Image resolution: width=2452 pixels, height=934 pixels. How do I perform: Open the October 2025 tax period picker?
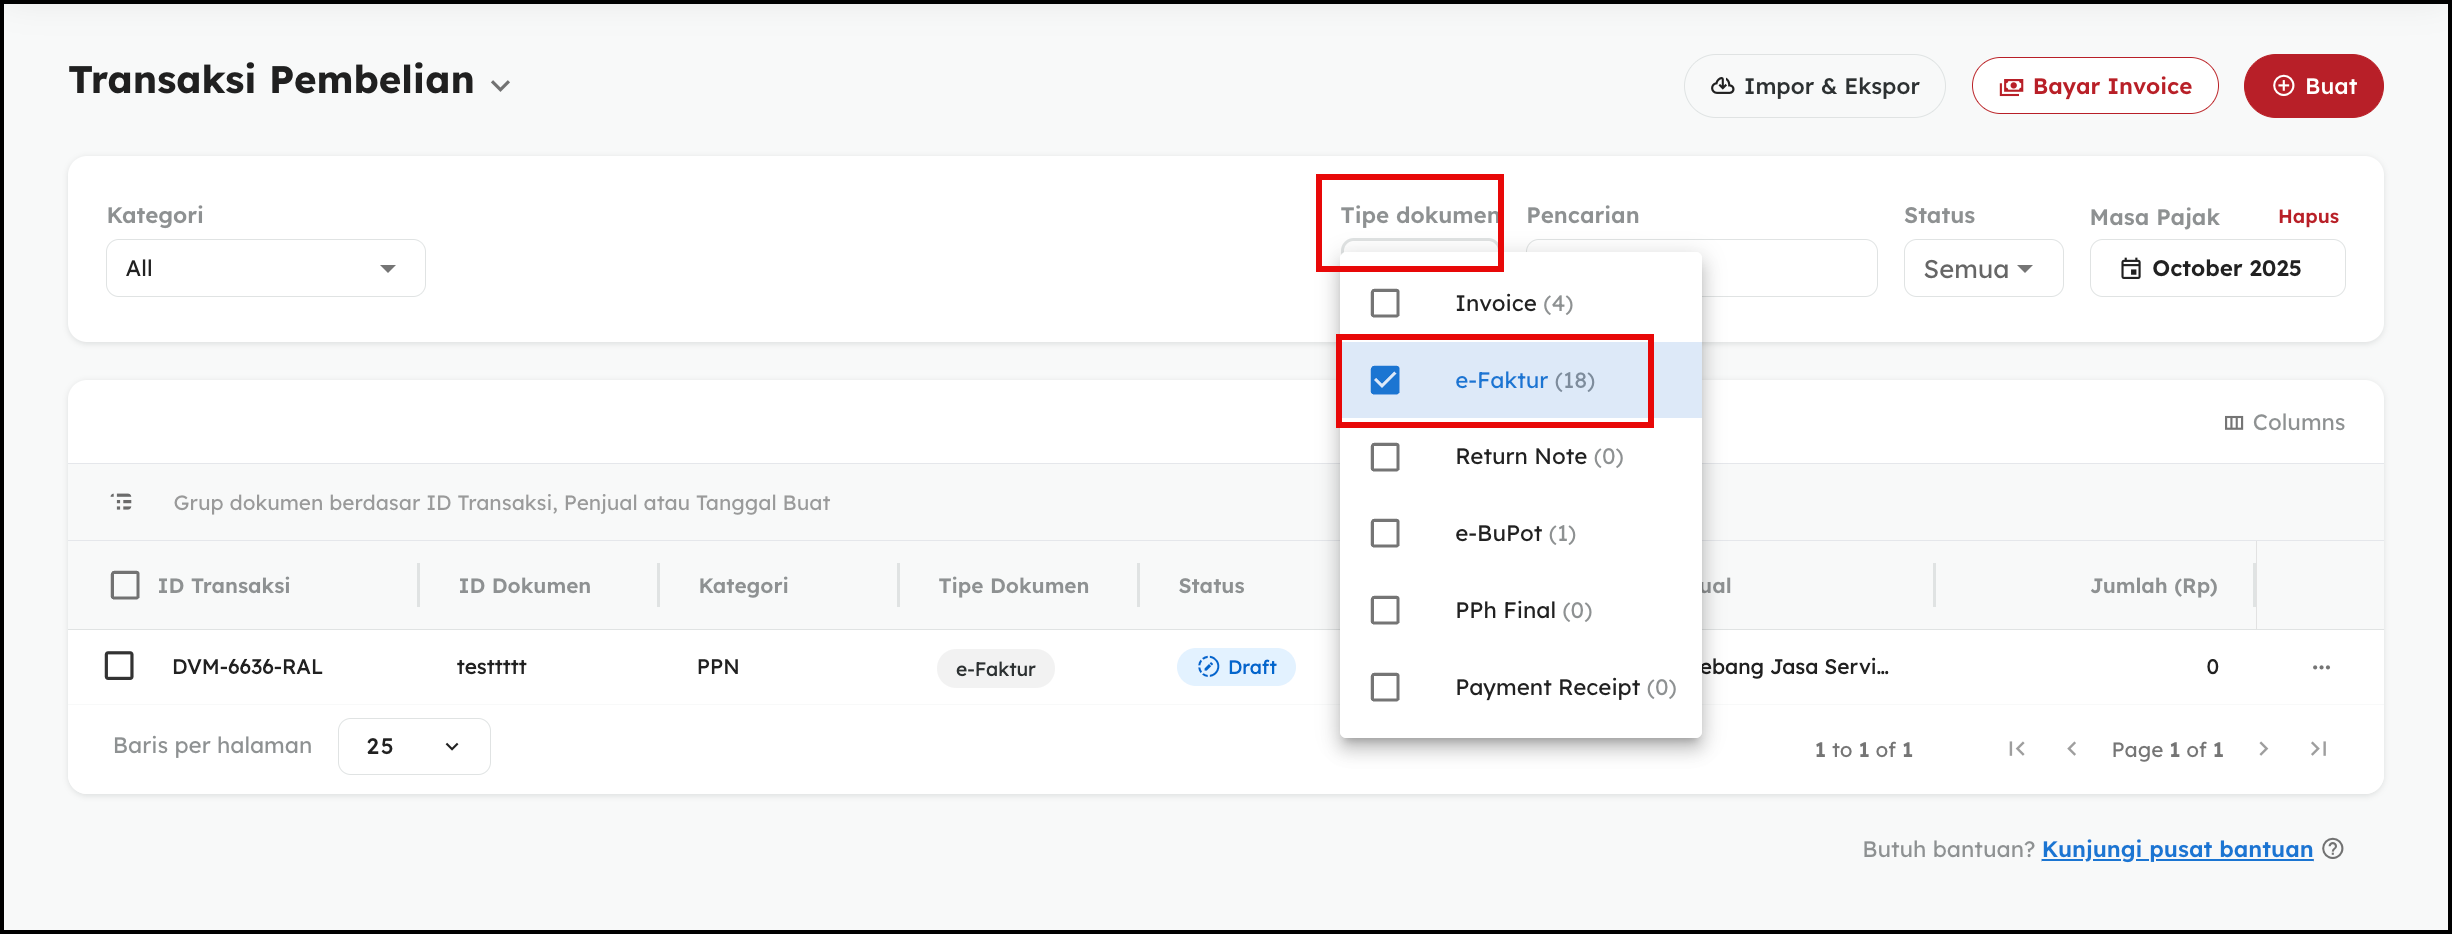[x=2216, y=269]
